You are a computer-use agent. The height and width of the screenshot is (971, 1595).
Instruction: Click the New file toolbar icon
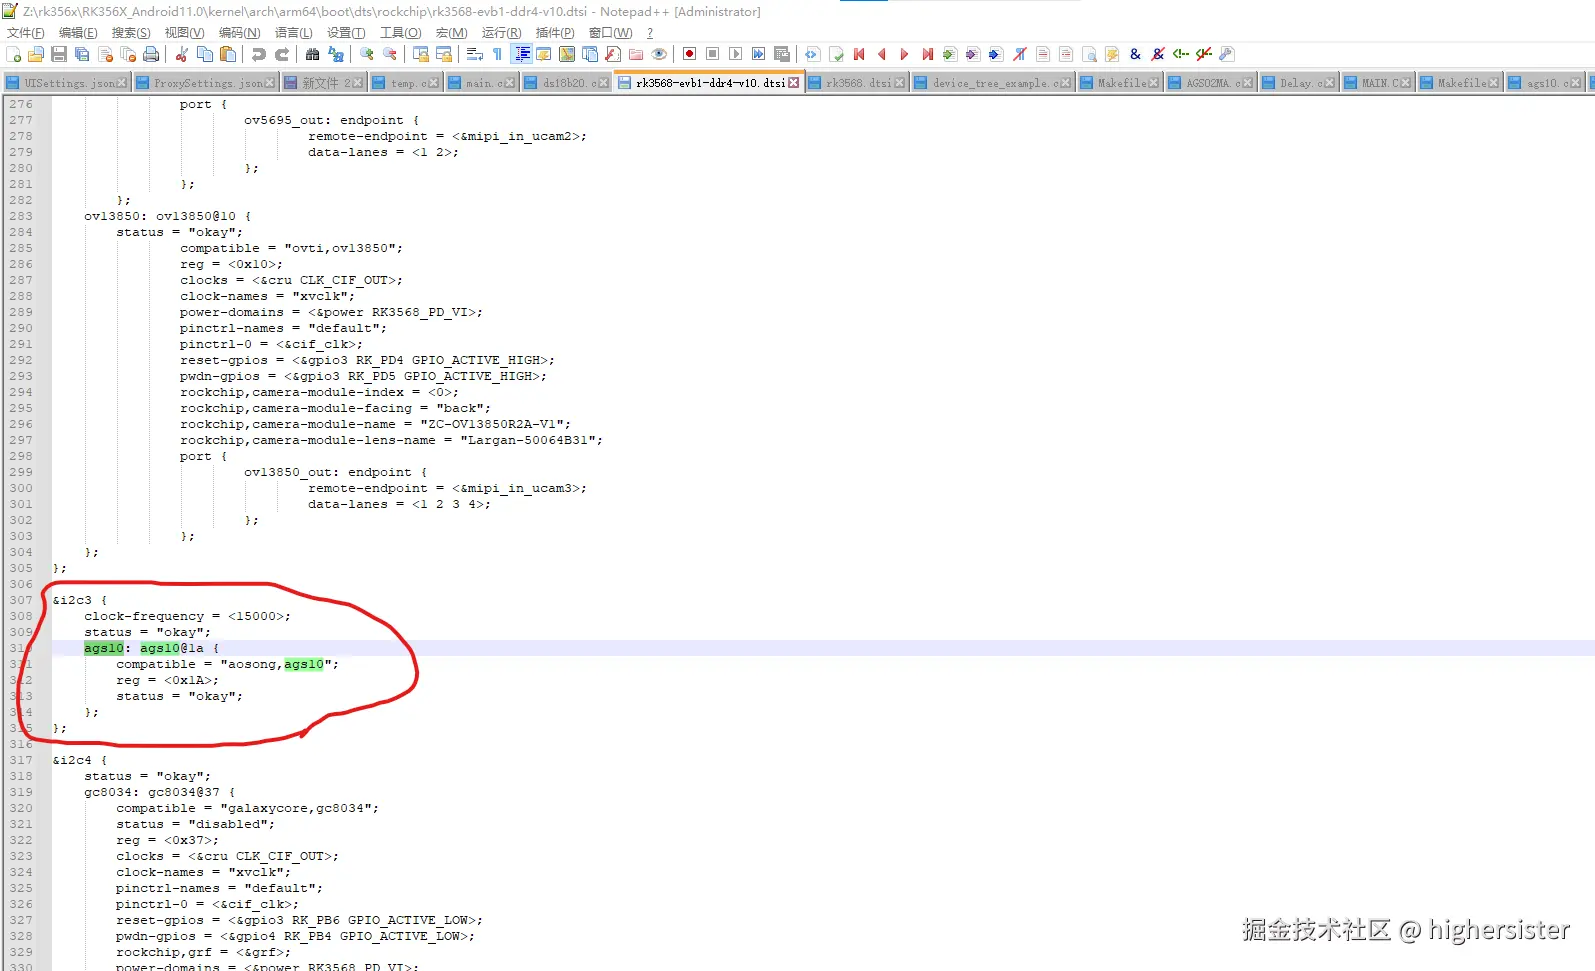(x=13, y=54)
